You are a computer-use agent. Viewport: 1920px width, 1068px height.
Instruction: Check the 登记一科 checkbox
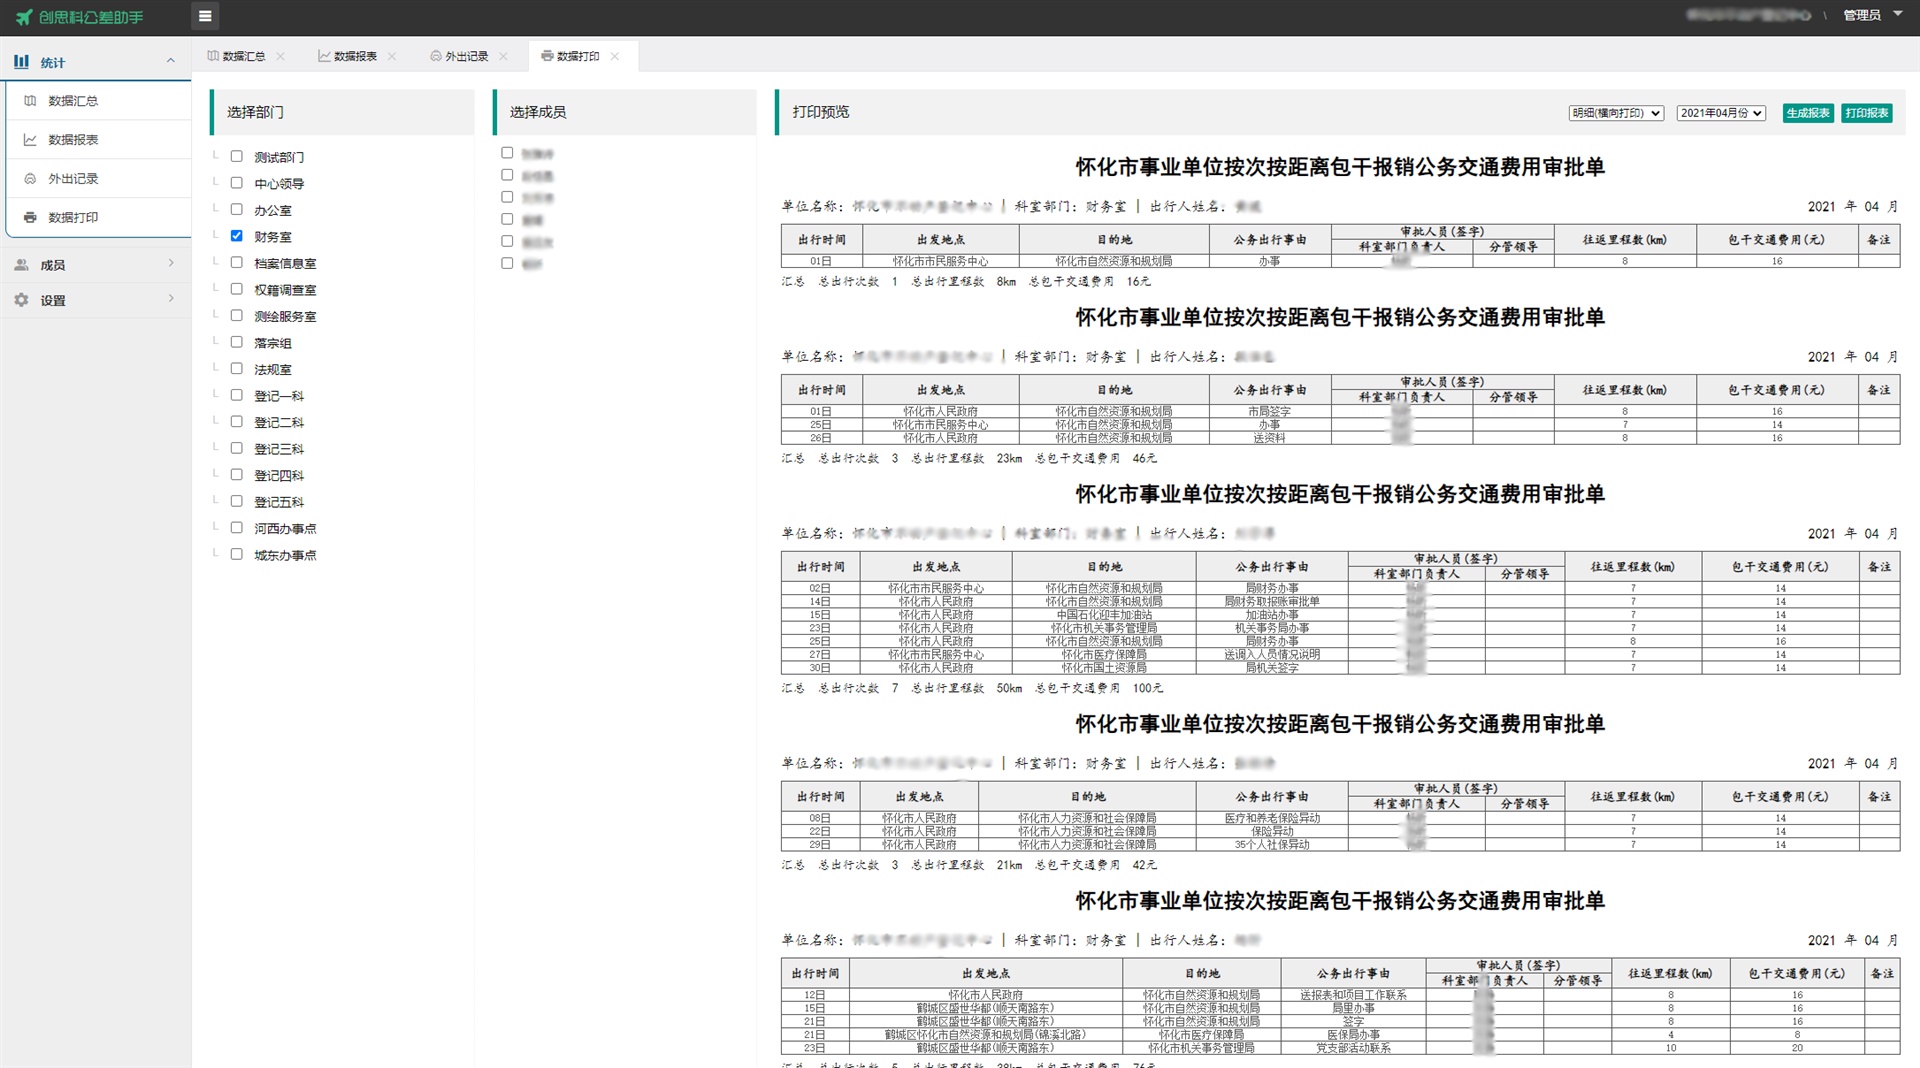point(237,395)
